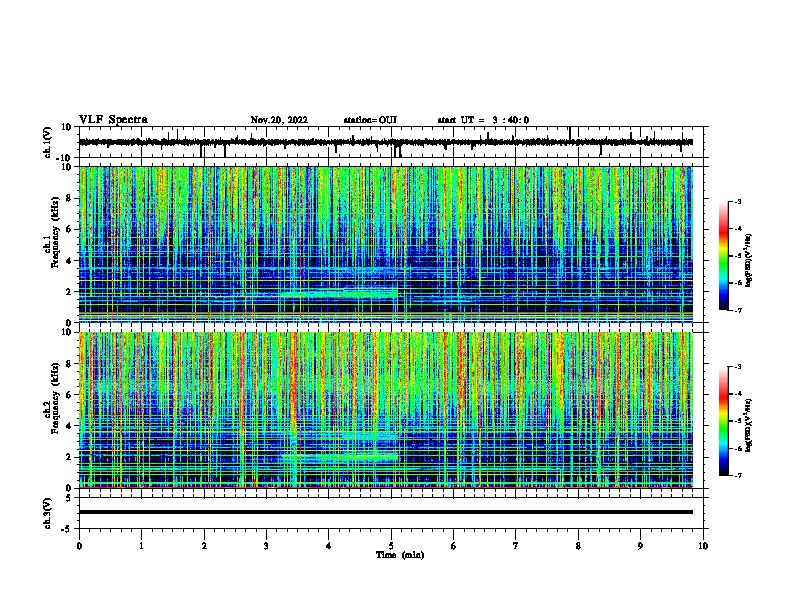Image resolution: width=792 pixels, height=612 pixels.
Task: Click the '-3' label on ch.1 colorbar
Action: [x=737, y=202]
